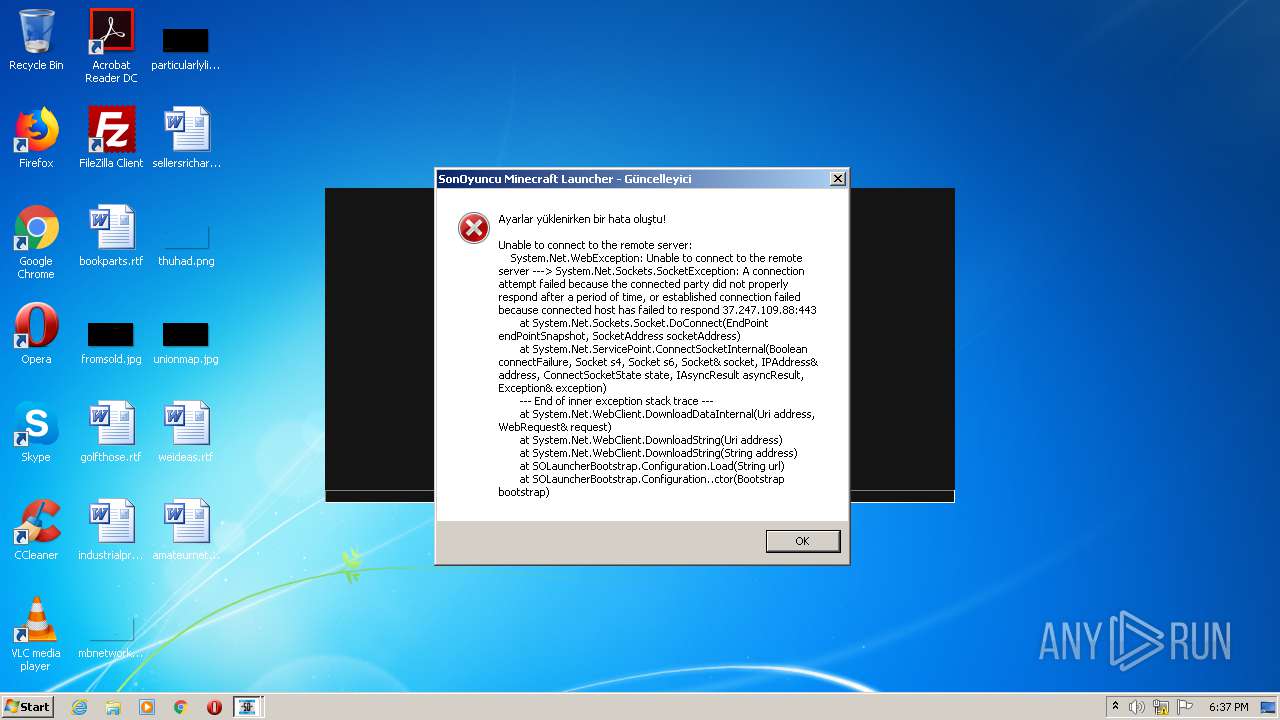1280x720 pixels.
Task: Select the bookparts.rtf document icon
Action: point(111,236)
